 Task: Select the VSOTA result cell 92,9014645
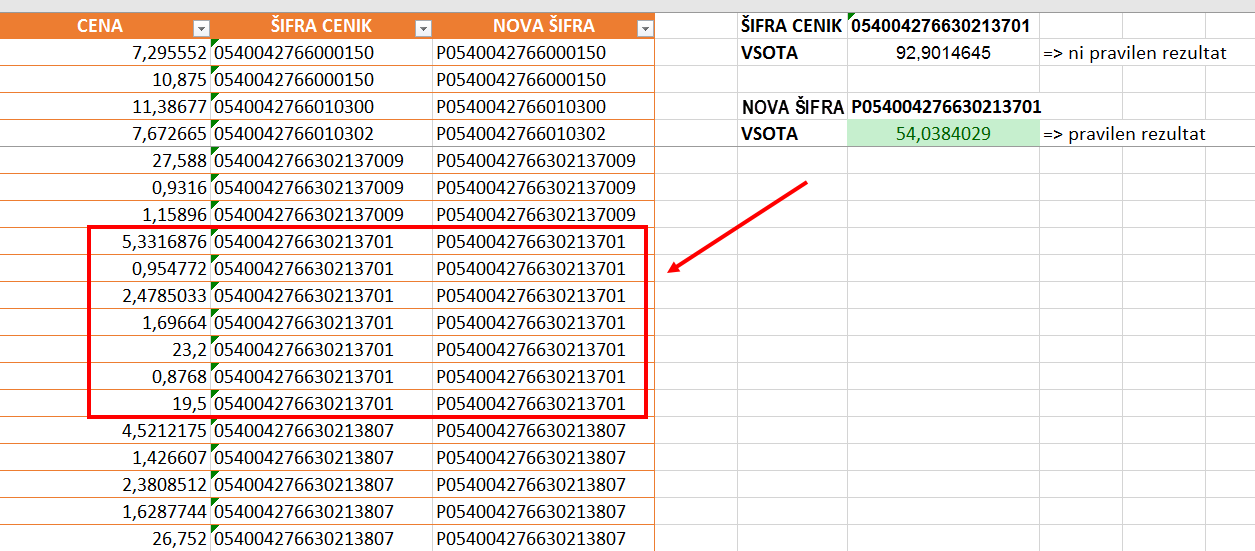(942, 53)
